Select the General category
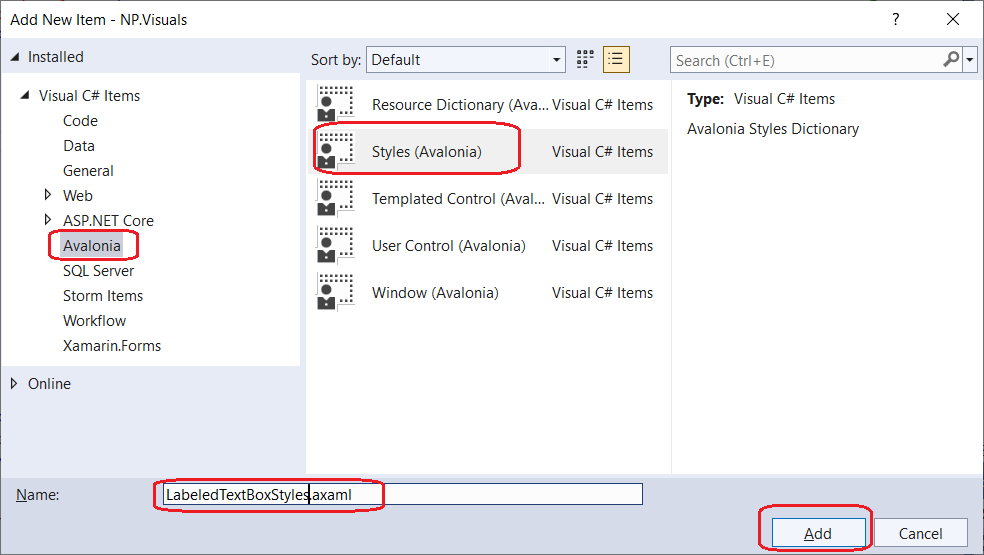The image size is (984, 555). [88, 171]
